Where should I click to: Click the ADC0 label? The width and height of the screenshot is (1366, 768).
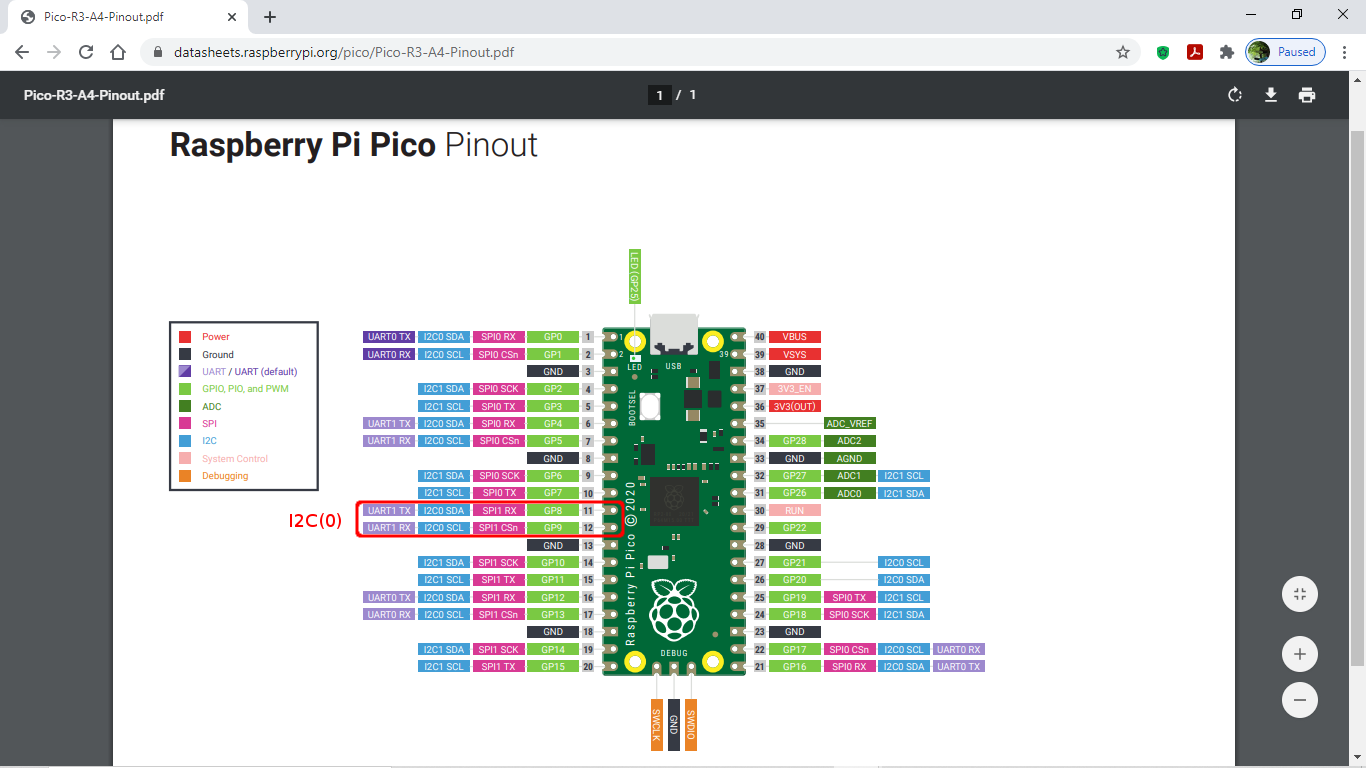(x=850, y=493)
